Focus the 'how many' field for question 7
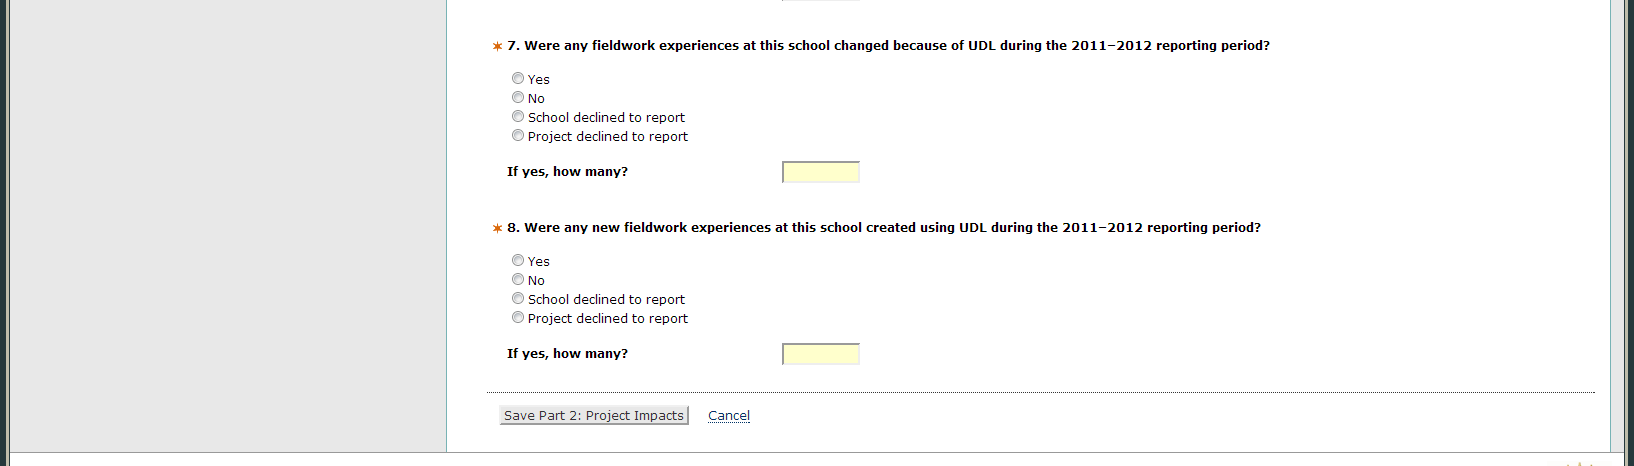The width and height of the screenshot is (1634, 466). point(820,172)
